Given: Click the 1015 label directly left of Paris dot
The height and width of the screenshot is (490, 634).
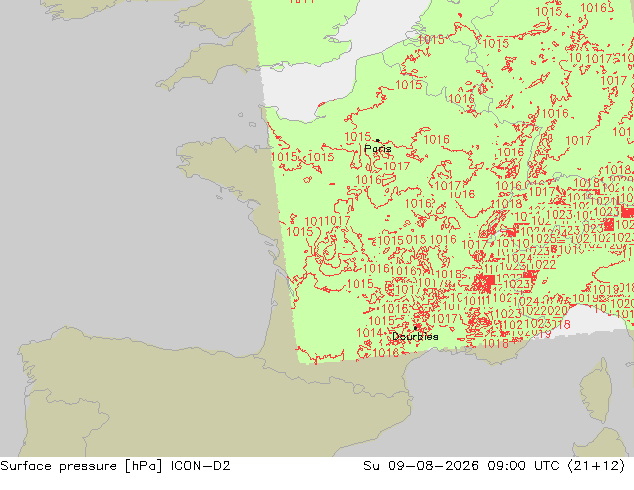Looking at the screenshot, I should coord(358,137).
